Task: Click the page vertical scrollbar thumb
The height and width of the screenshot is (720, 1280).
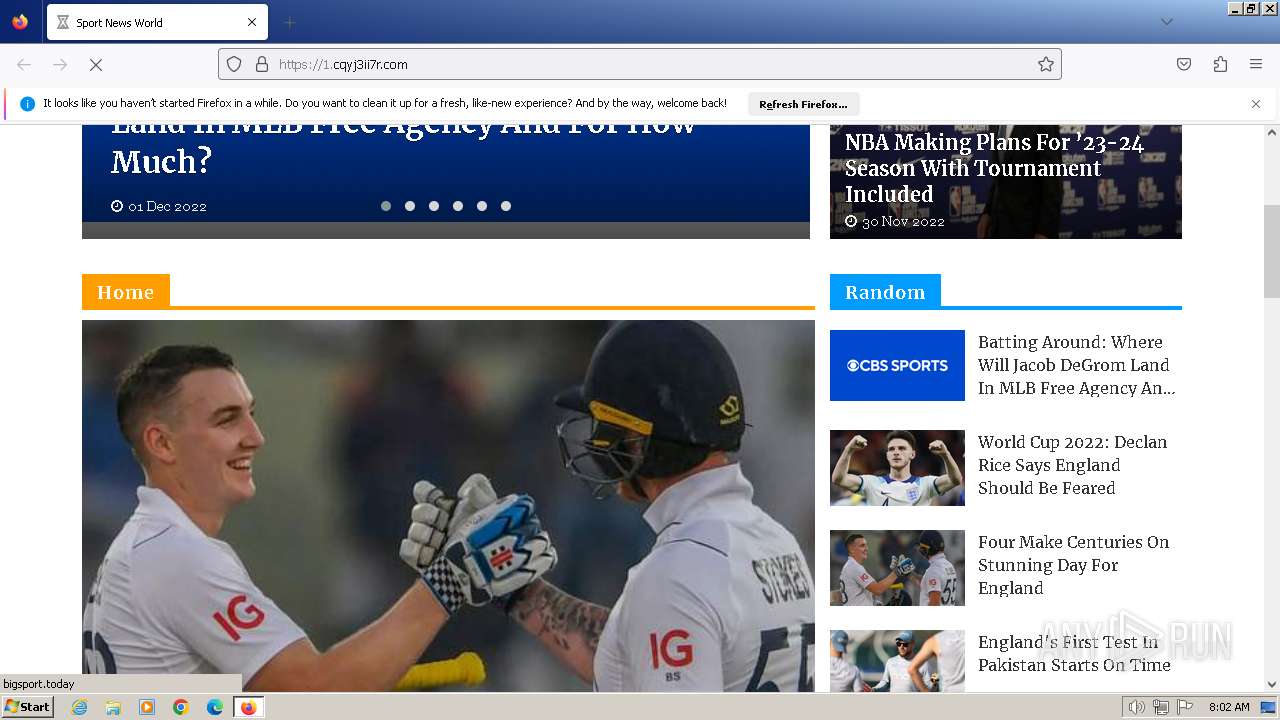Action: pyautogui.click(x=1272, y=252)
